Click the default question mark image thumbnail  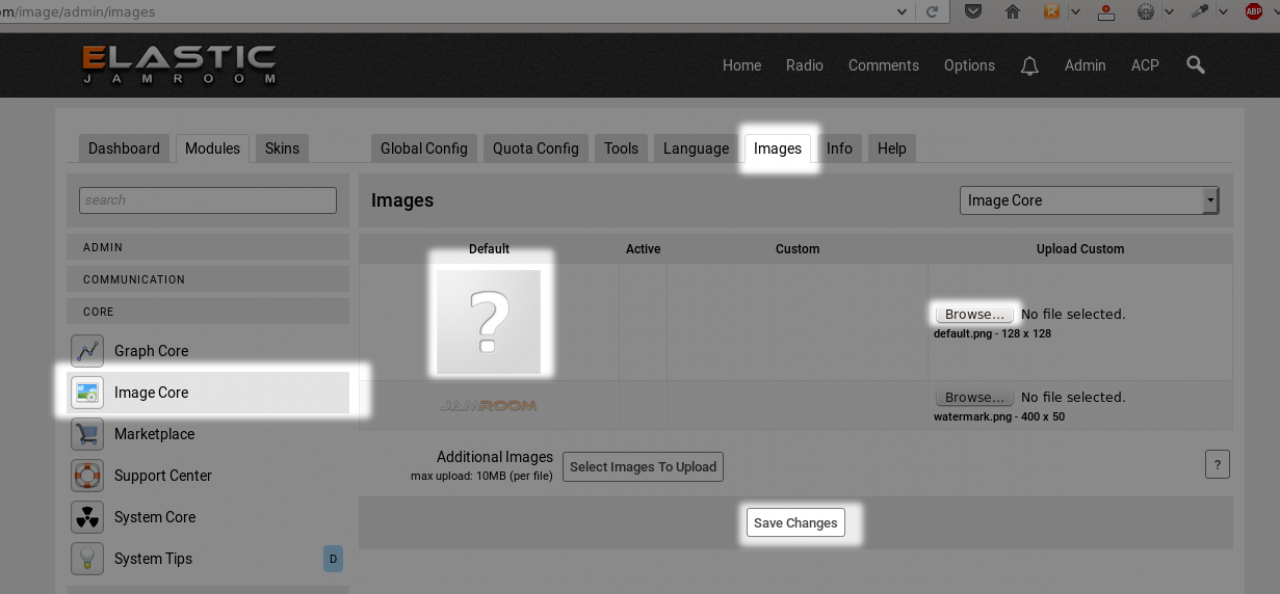tap(488, 322)
